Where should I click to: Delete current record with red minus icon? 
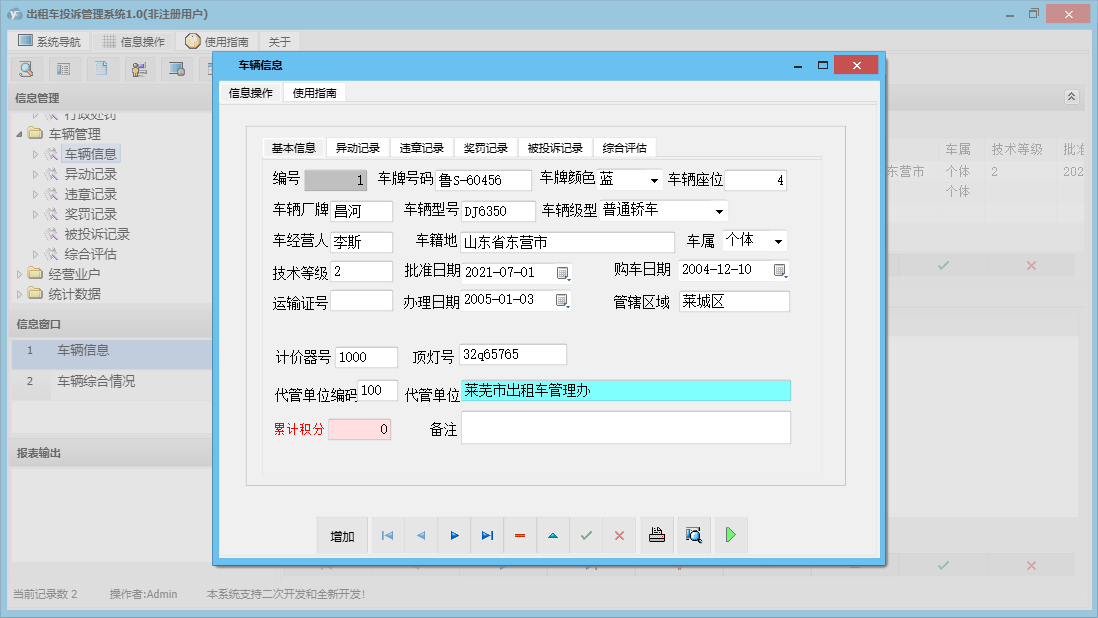[x=520, y=535]
